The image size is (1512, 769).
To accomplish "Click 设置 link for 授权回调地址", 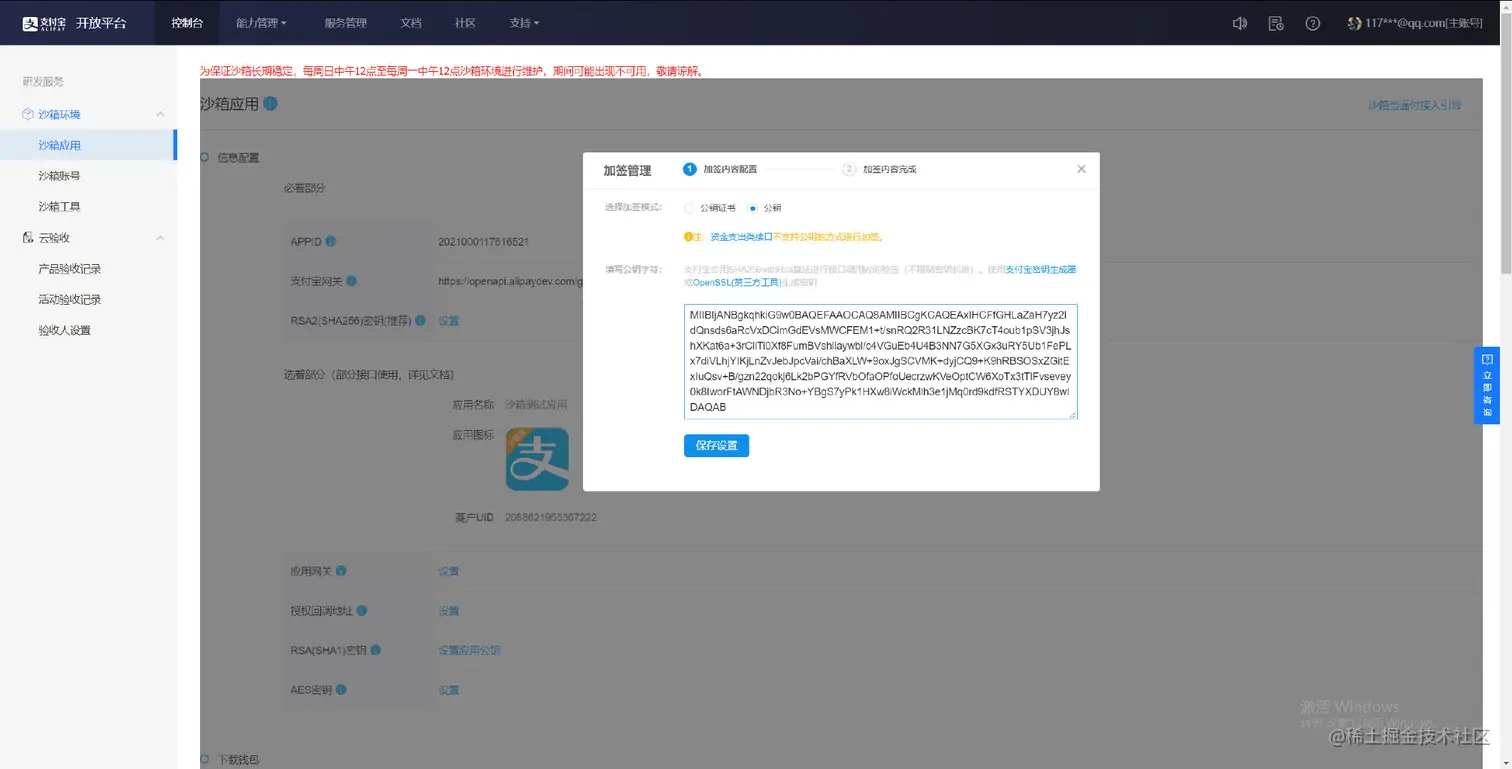I will pos(449,611).
